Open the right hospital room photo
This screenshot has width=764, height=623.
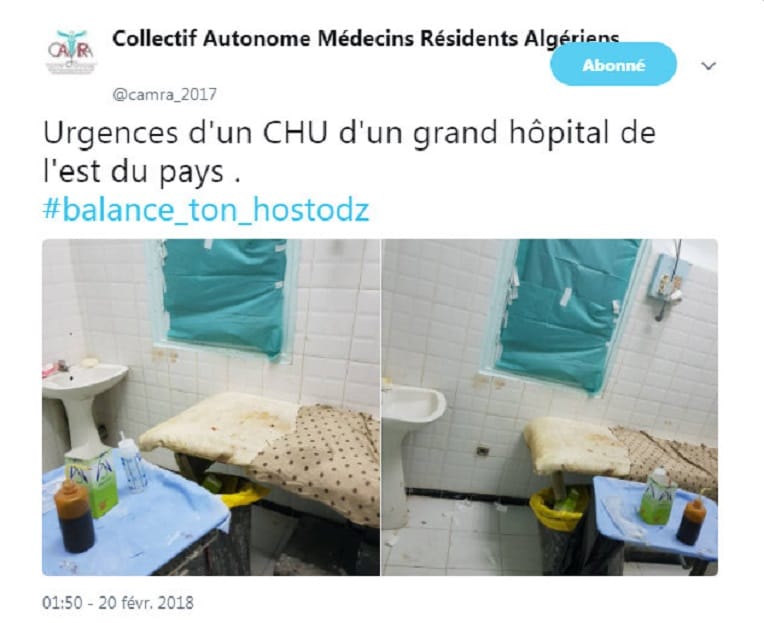[x=550, y=407]
